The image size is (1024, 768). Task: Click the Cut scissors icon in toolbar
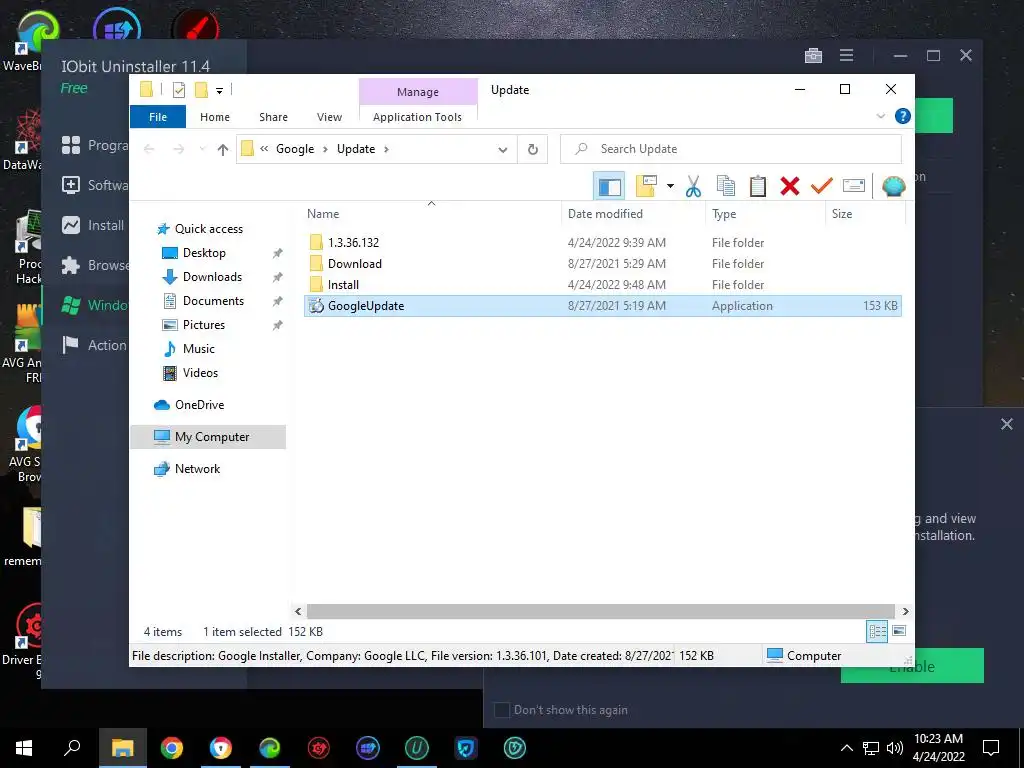693,186
